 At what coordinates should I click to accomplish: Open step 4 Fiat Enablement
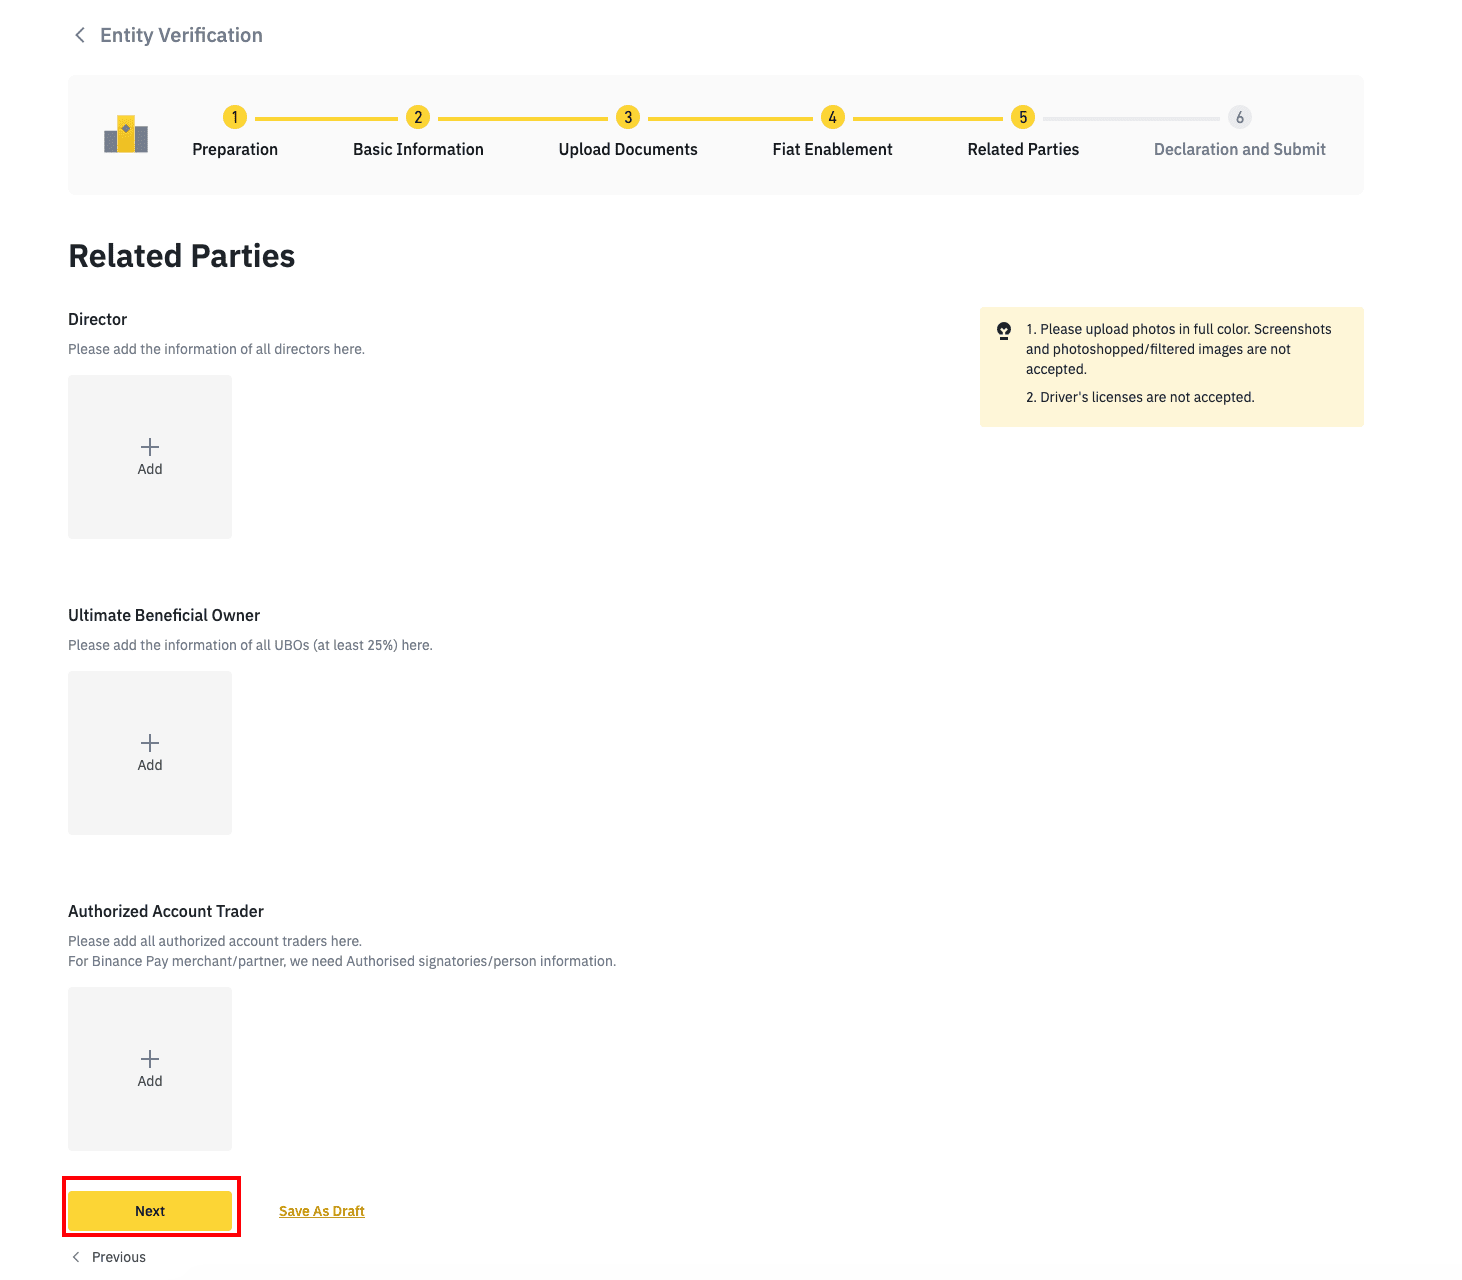point(832,117)
